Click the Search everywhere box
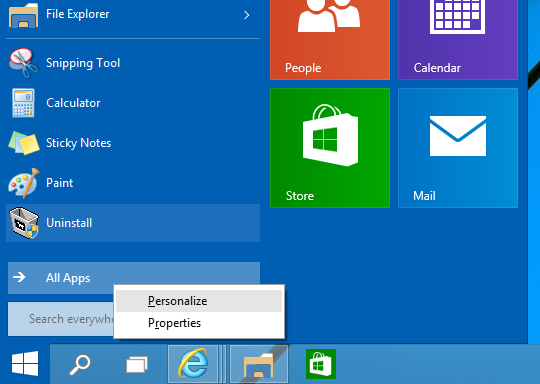 coord(61,319)
